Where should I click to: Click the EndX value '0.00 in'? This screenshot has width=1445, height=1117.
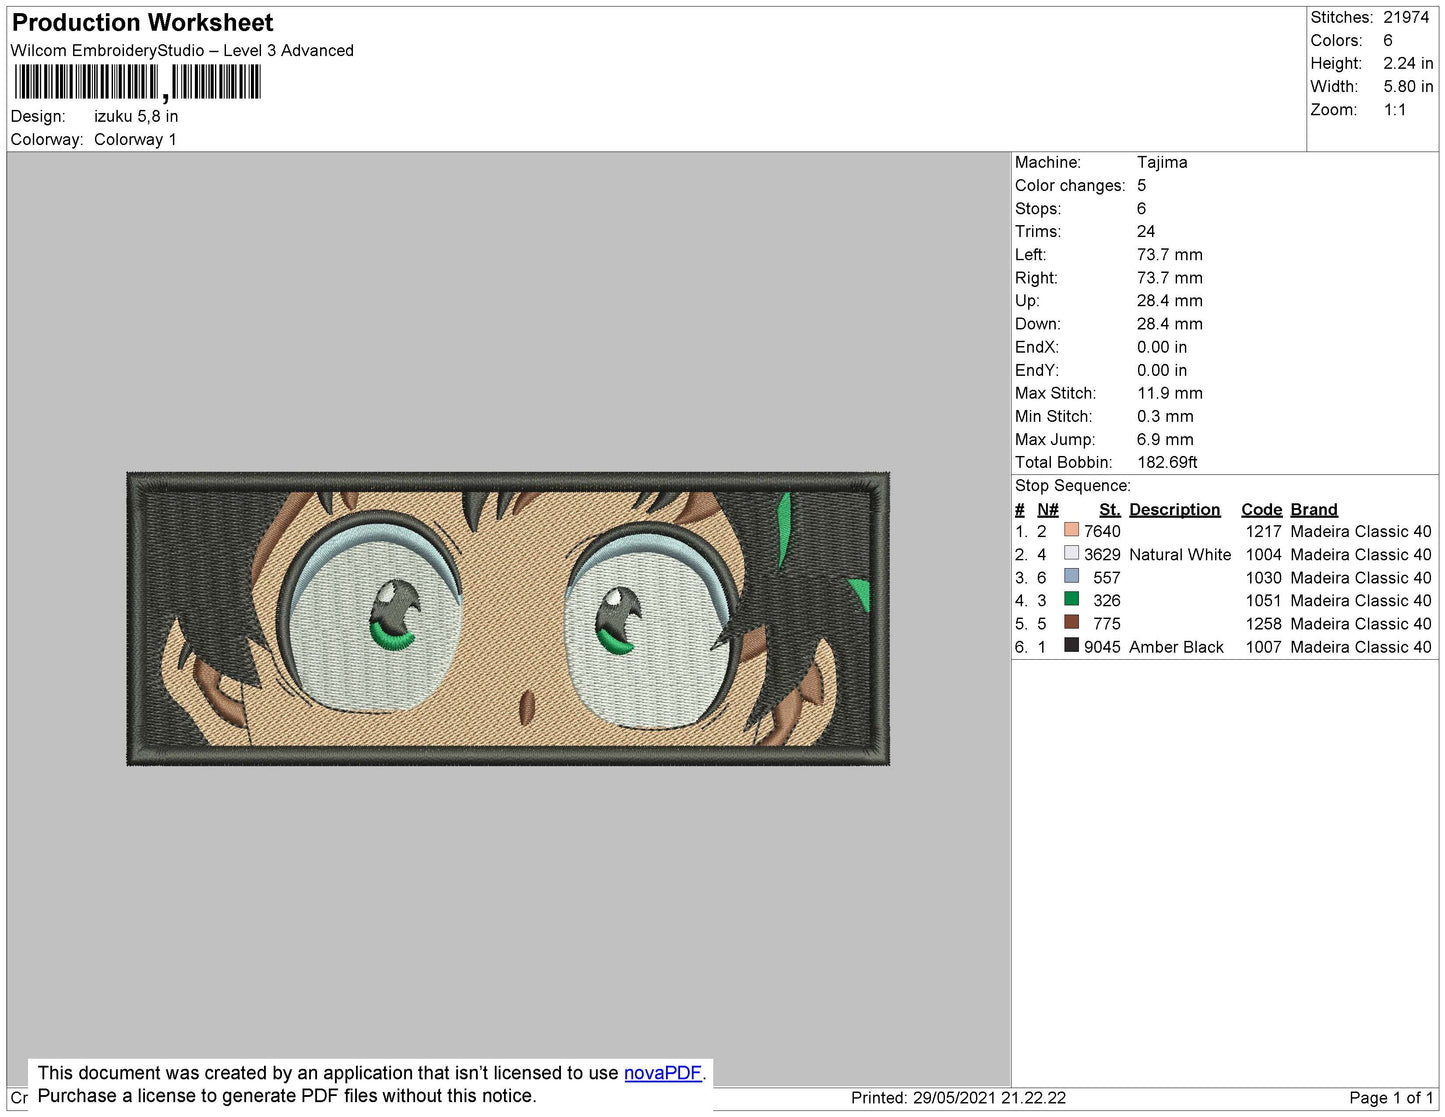coord(1162,347)
